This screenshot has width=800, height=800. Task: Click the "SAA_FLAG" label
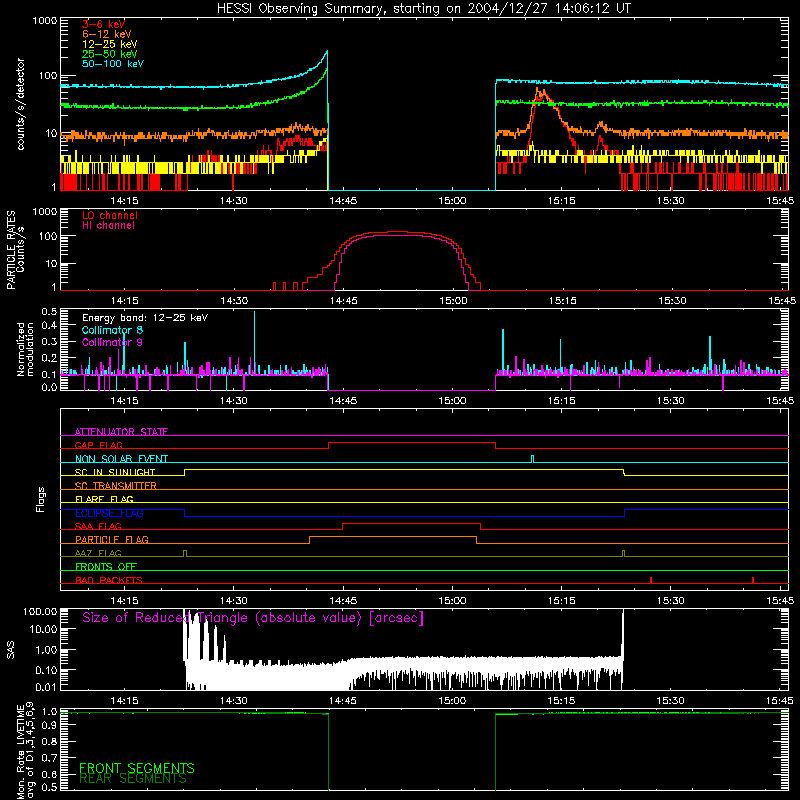point(98,526)
